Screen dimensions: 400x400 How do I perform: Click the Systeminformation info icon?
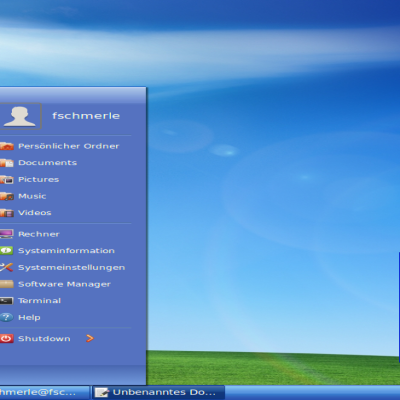coord(7,250)
